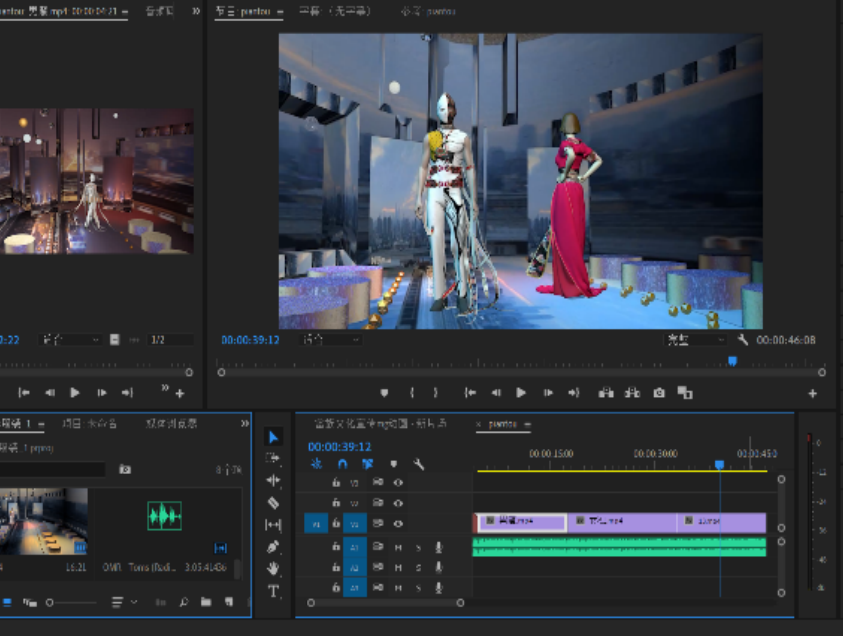Open Program monitor playback resolution dropdown
Image resolution: width=843 pixels, height=639 pixels.
click(x=696, y=340)
